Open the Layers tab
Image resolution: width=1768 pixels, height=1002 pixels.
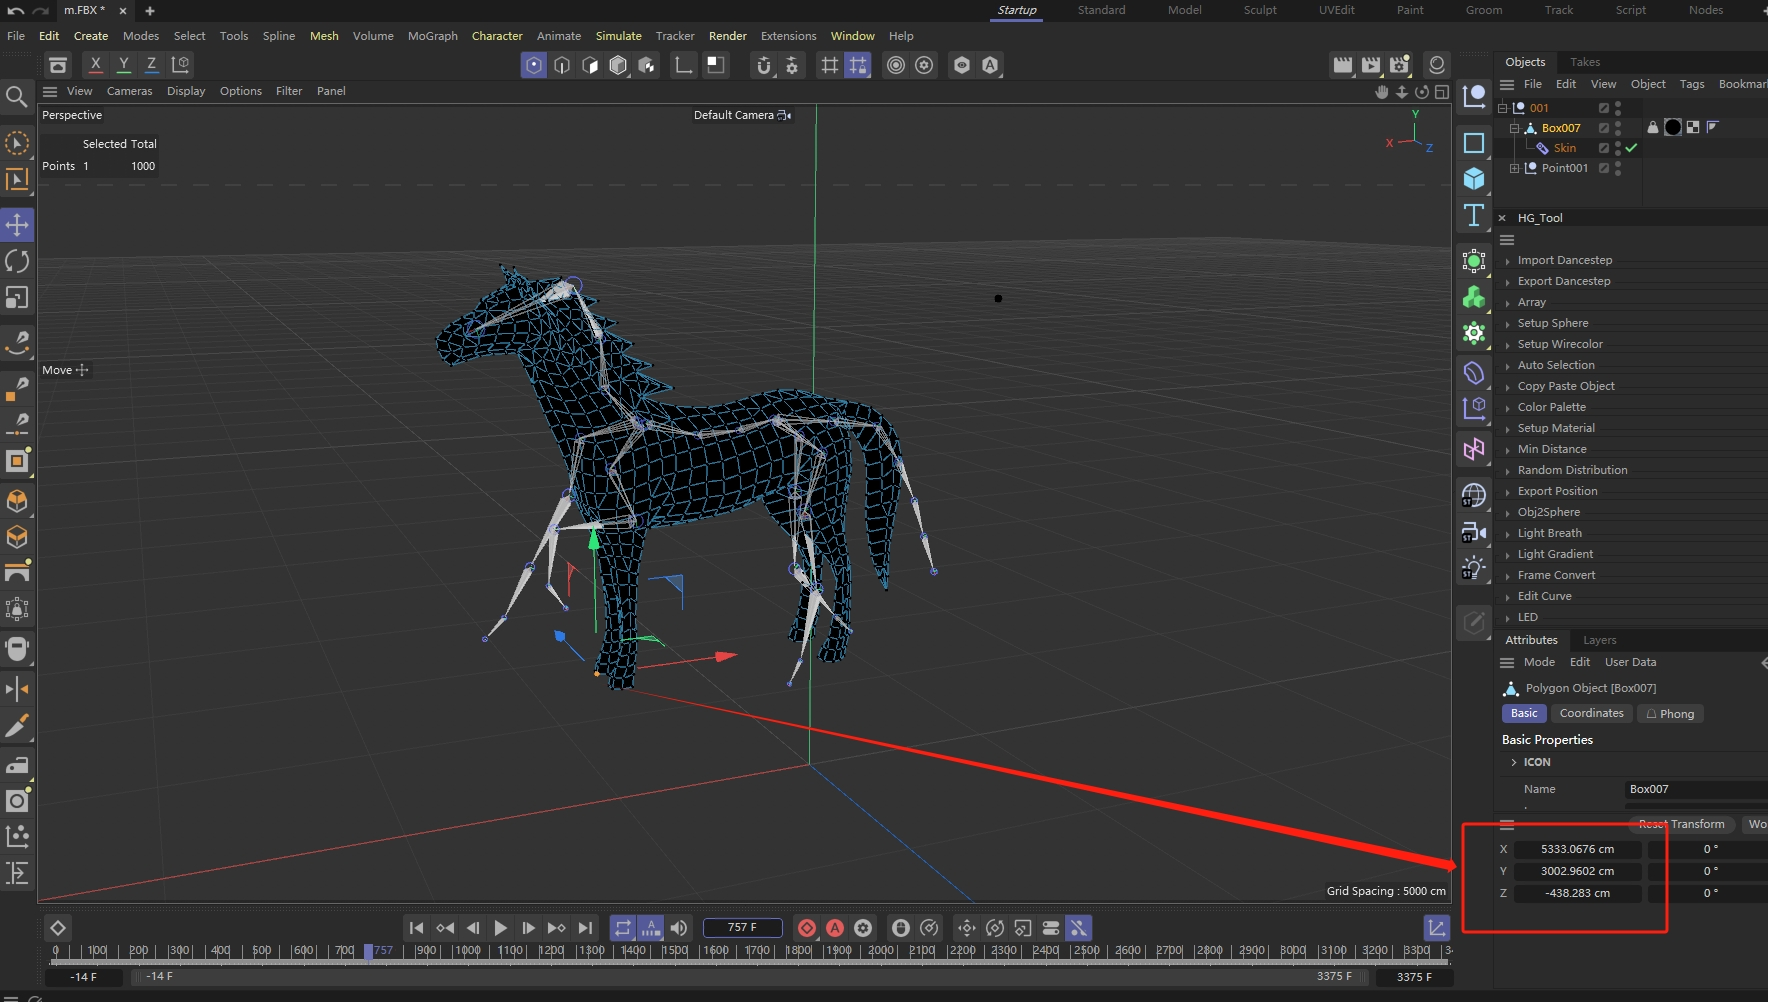click(1599, 640)
